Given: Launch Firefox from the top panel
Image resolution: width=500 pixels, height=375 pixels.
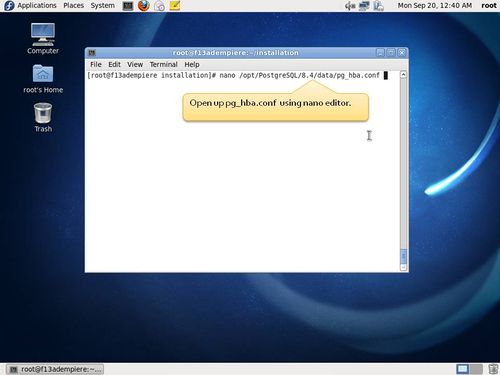Looking at the screenshot, I should (144, 6).
